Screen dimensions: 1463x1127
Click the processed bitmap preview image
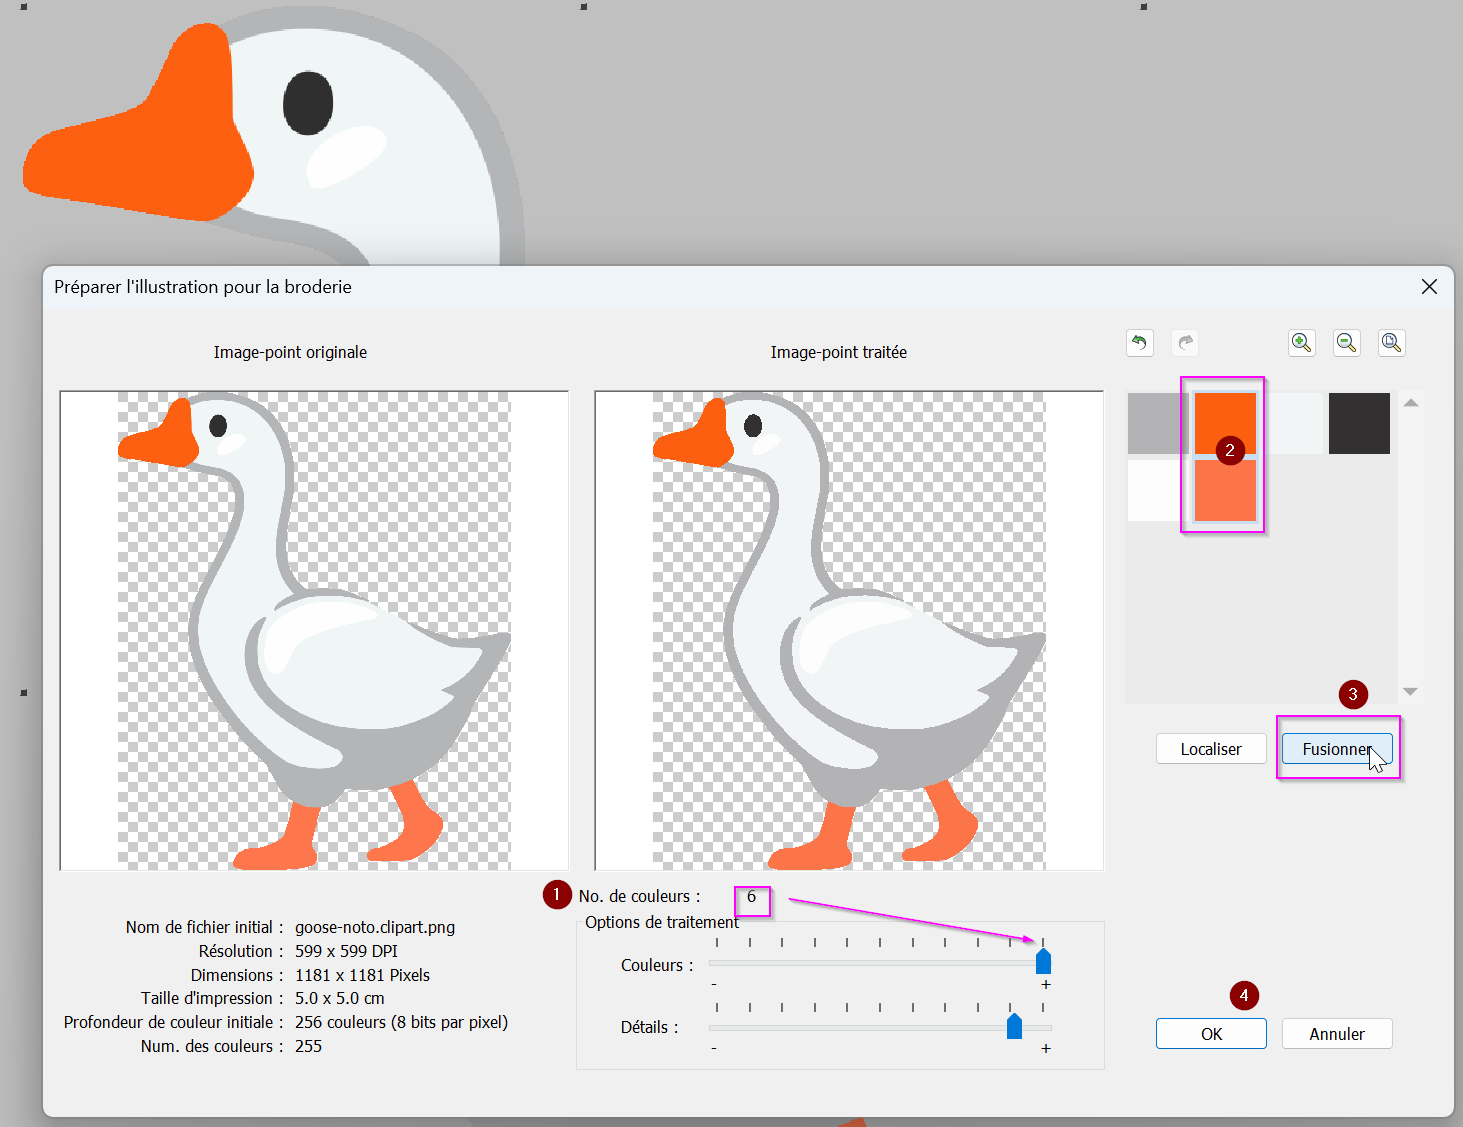click(x=849, y=630)
